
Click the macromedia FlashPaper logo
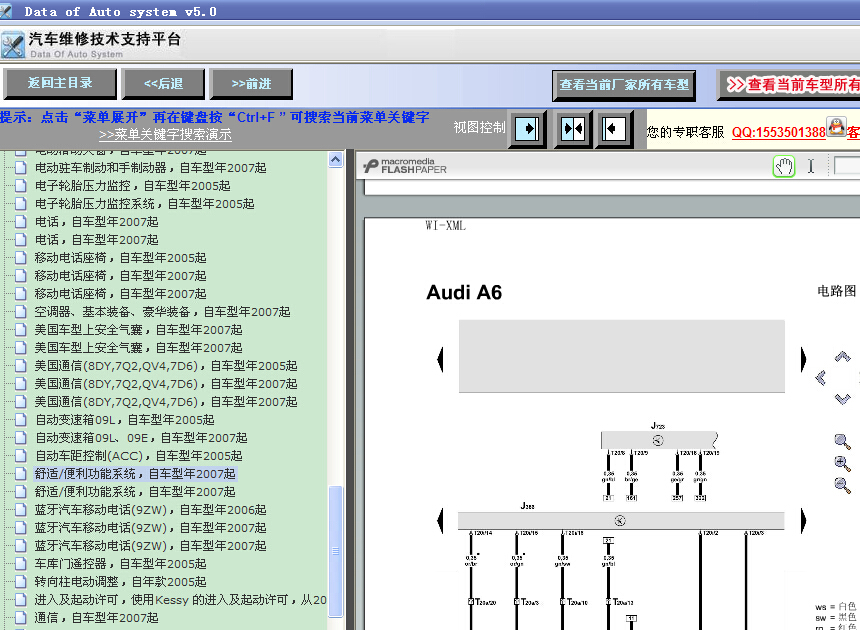tap(405, 166)
